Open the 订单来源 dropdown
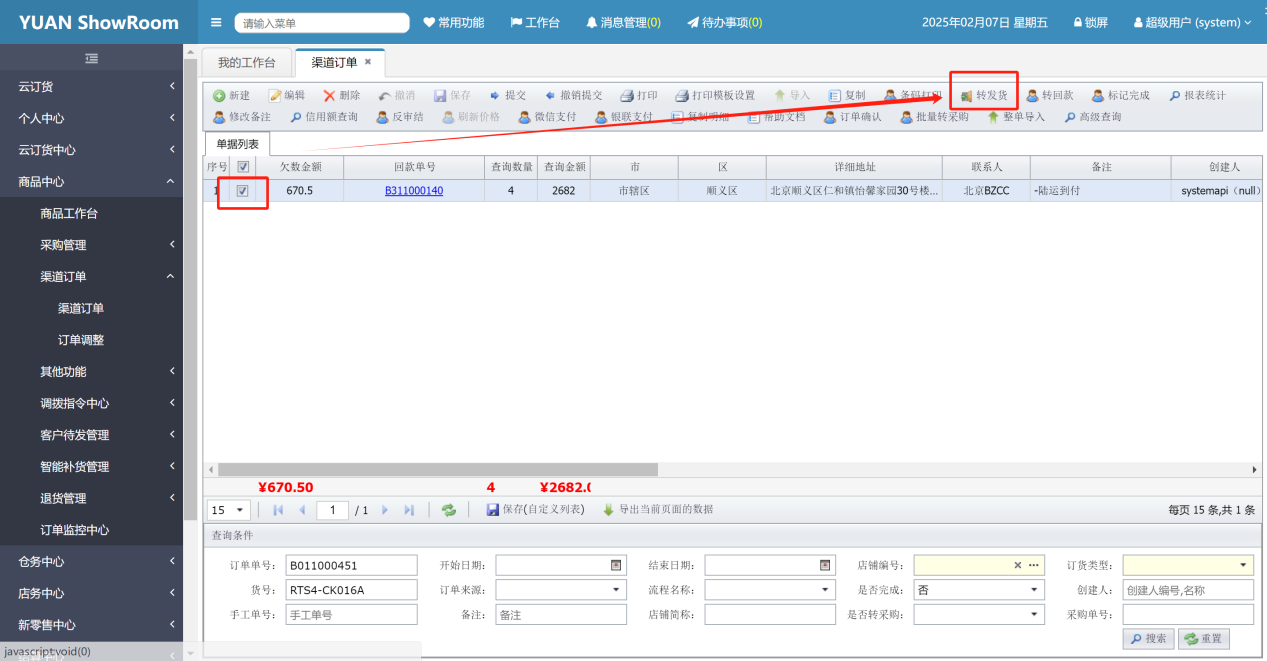 point(616,590)
